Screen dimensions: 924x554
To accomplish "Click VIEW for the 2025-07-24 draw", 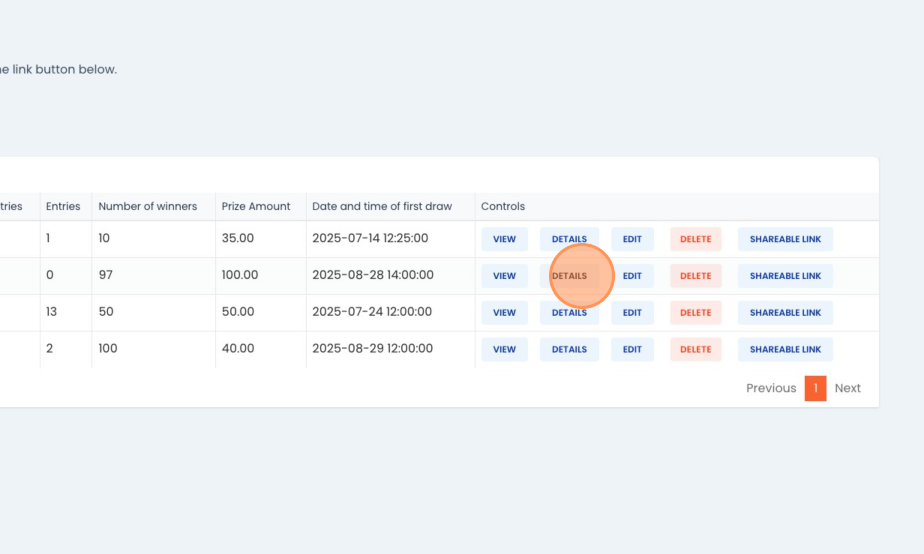I will click(504, 312).
